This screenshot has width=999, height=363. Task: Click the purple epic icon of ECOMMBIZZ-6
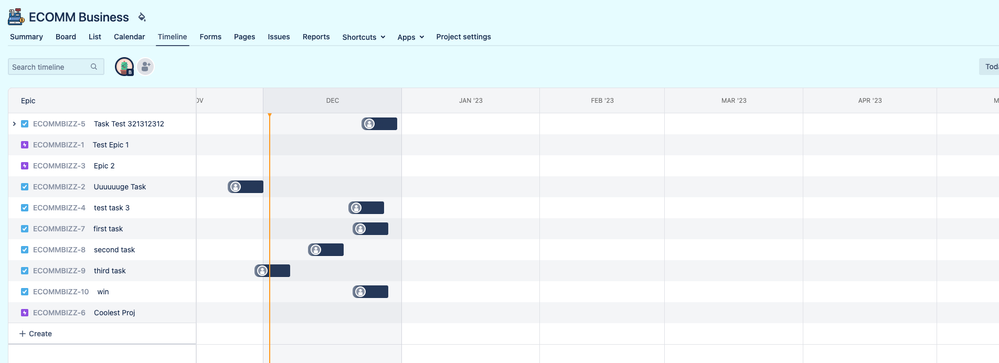coord(25,313)
